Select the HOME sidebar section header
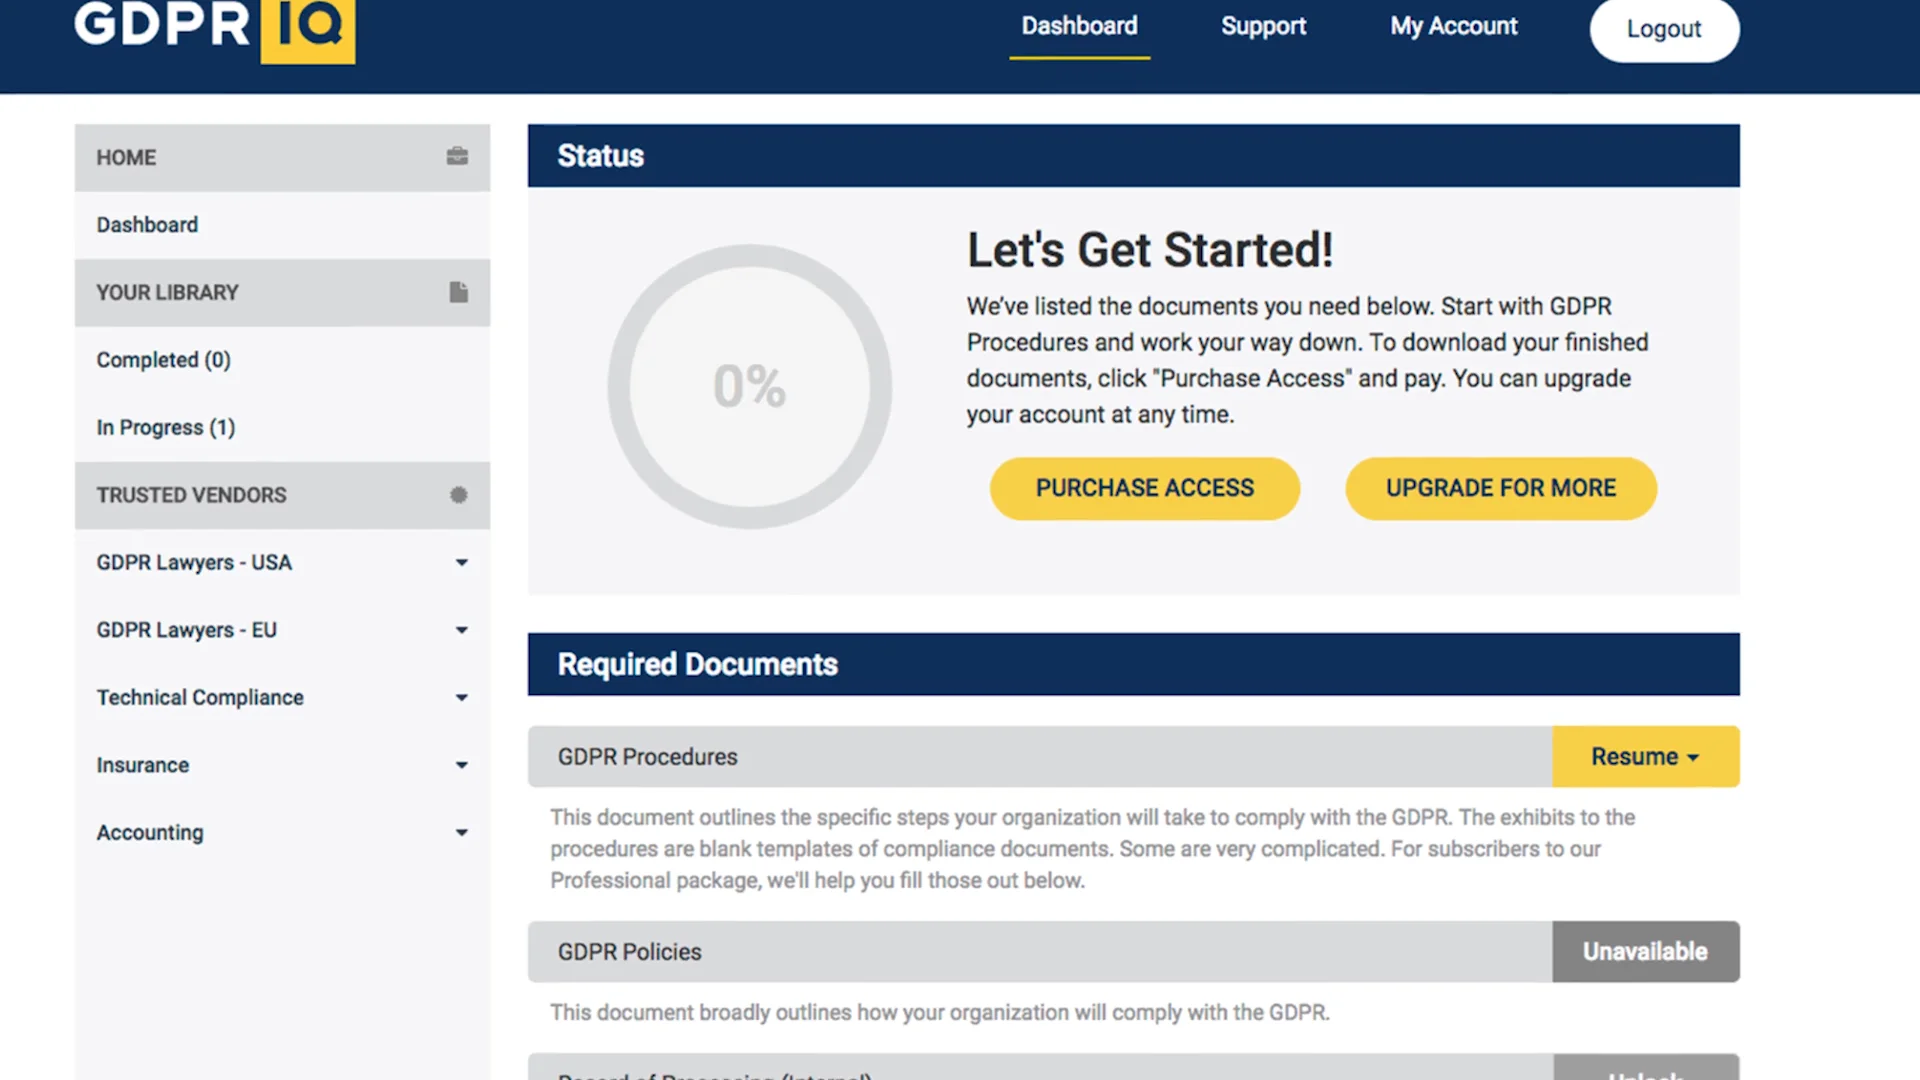The image size is (1920, 1080). (282, 157)
